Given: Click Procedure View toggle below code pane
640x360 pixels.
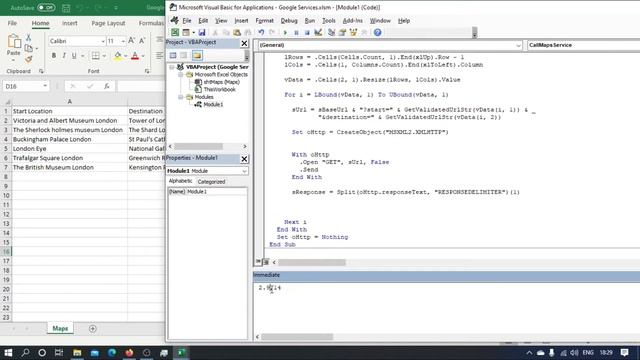Looking at the screenshot, I should 258,262.
